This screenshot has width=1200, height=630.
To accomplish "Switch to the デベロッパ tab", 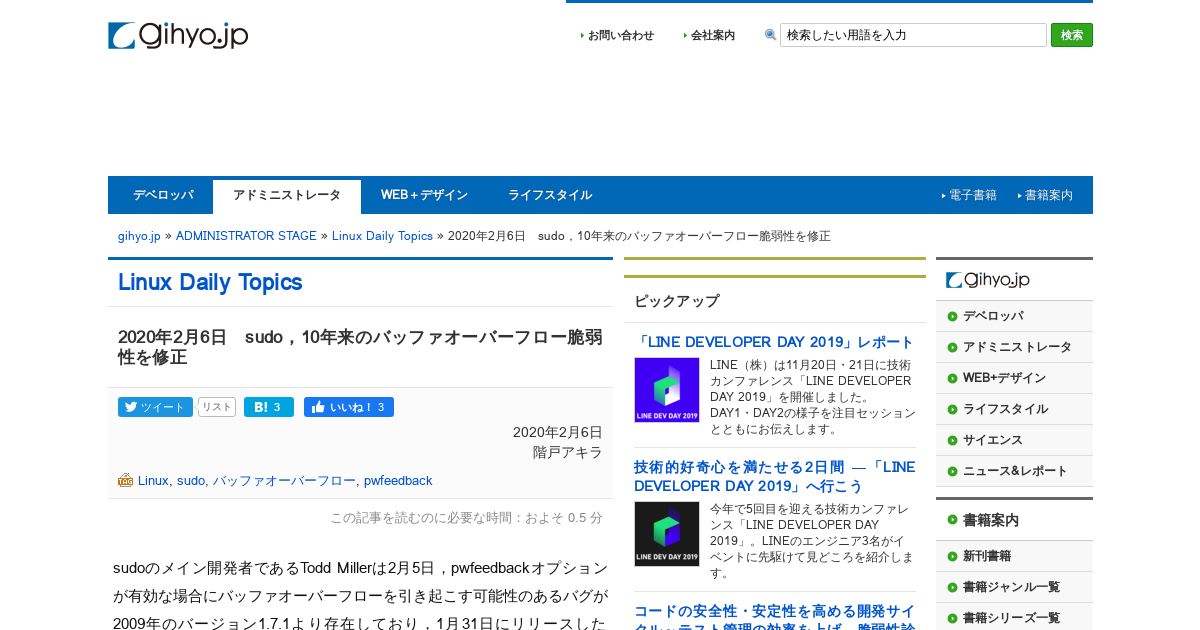I will [x=163, y=195].
